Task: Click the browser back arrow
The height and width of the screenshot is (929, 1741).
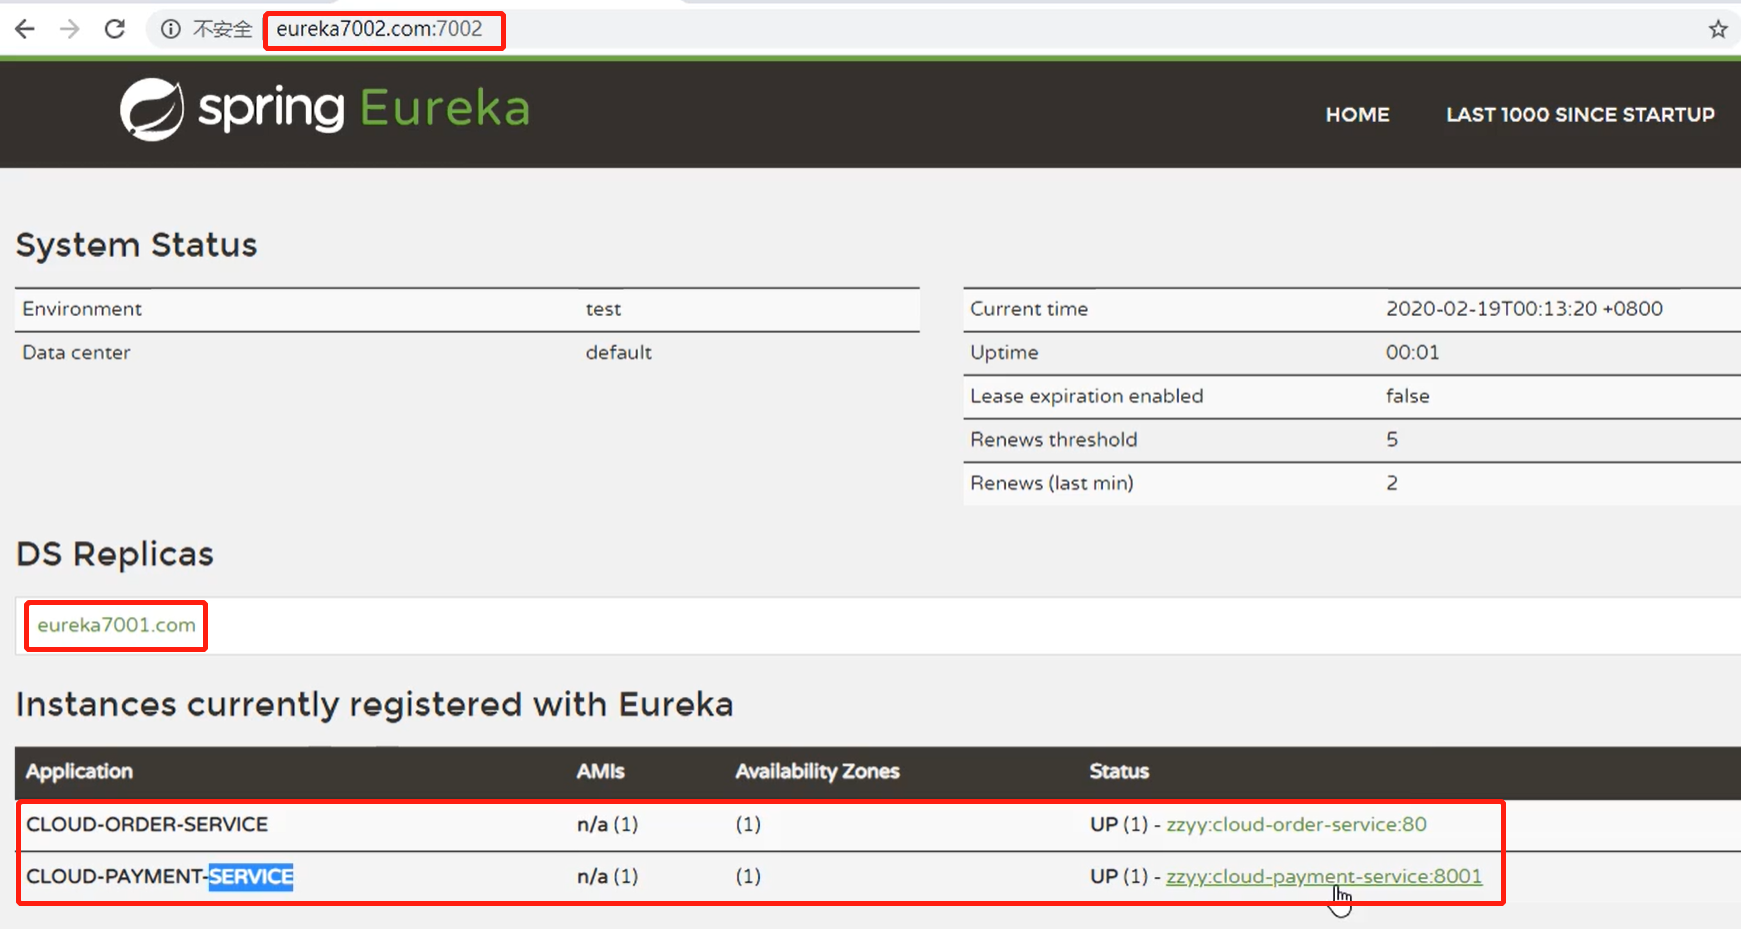Action: 25,29
